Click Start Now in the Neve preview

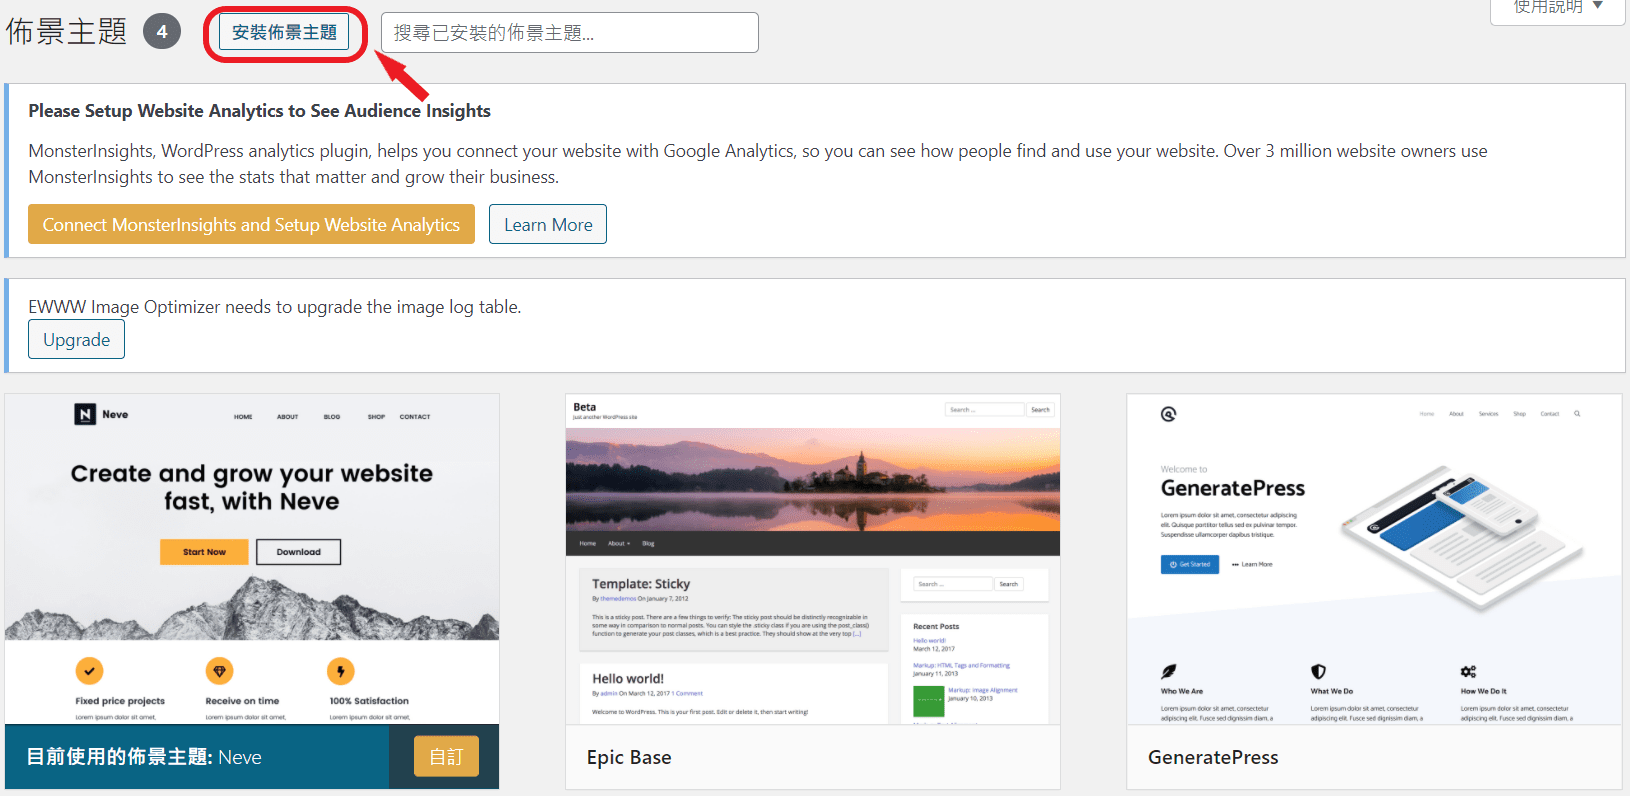(x=204, y=552)
